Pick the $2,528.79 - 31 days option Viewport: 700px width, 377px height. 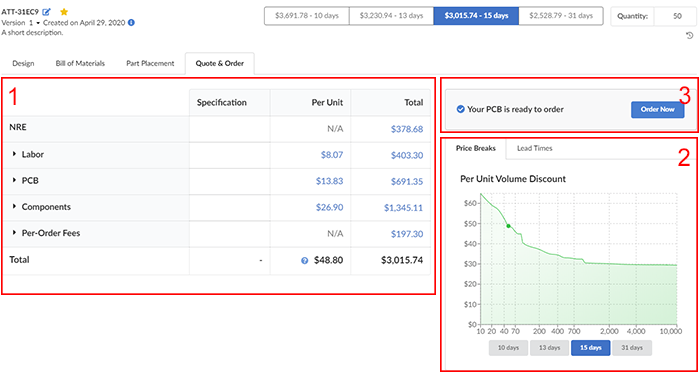click(561, 16)
